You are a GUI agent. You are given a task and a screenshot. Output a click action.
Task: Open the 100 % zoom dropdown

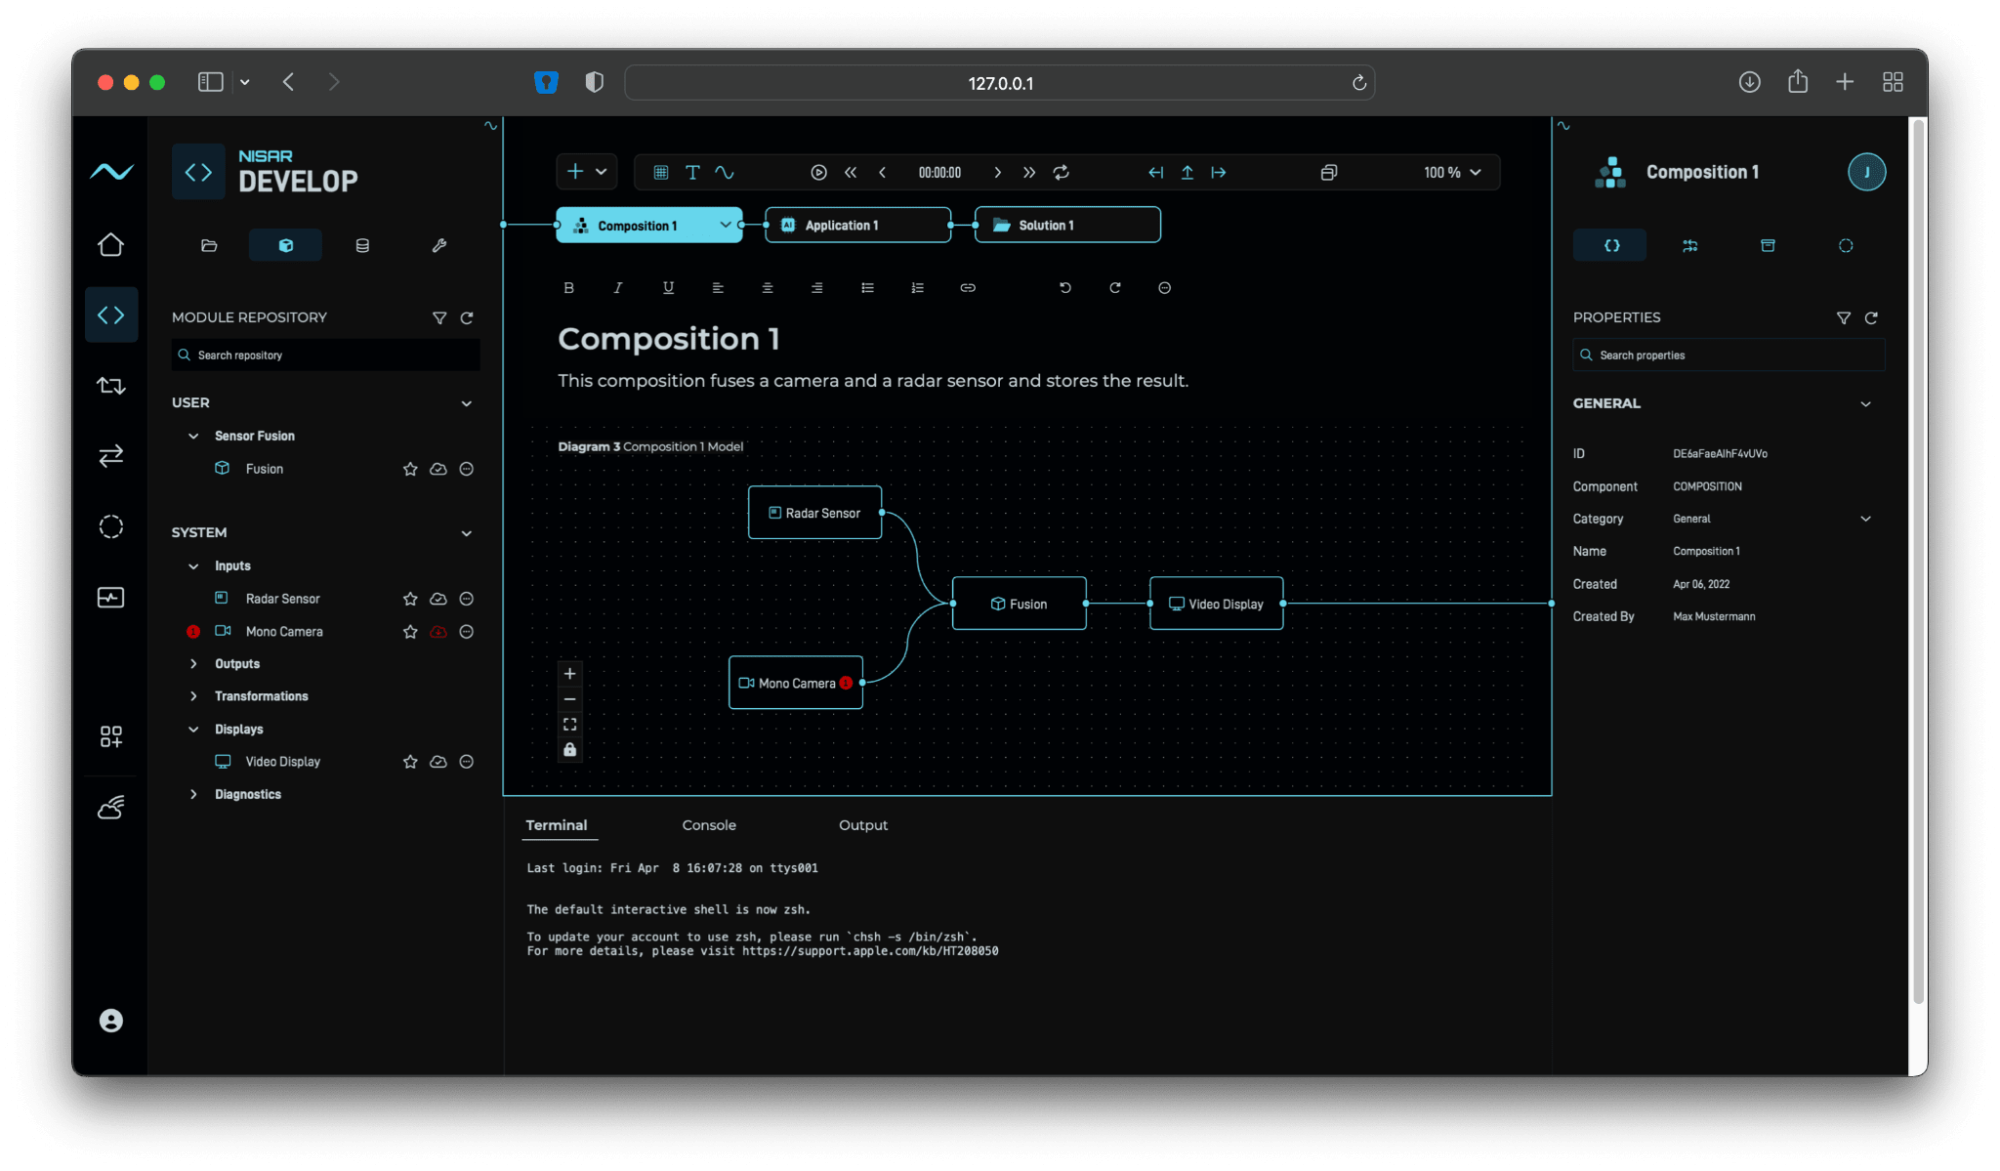pos(1452,172)
